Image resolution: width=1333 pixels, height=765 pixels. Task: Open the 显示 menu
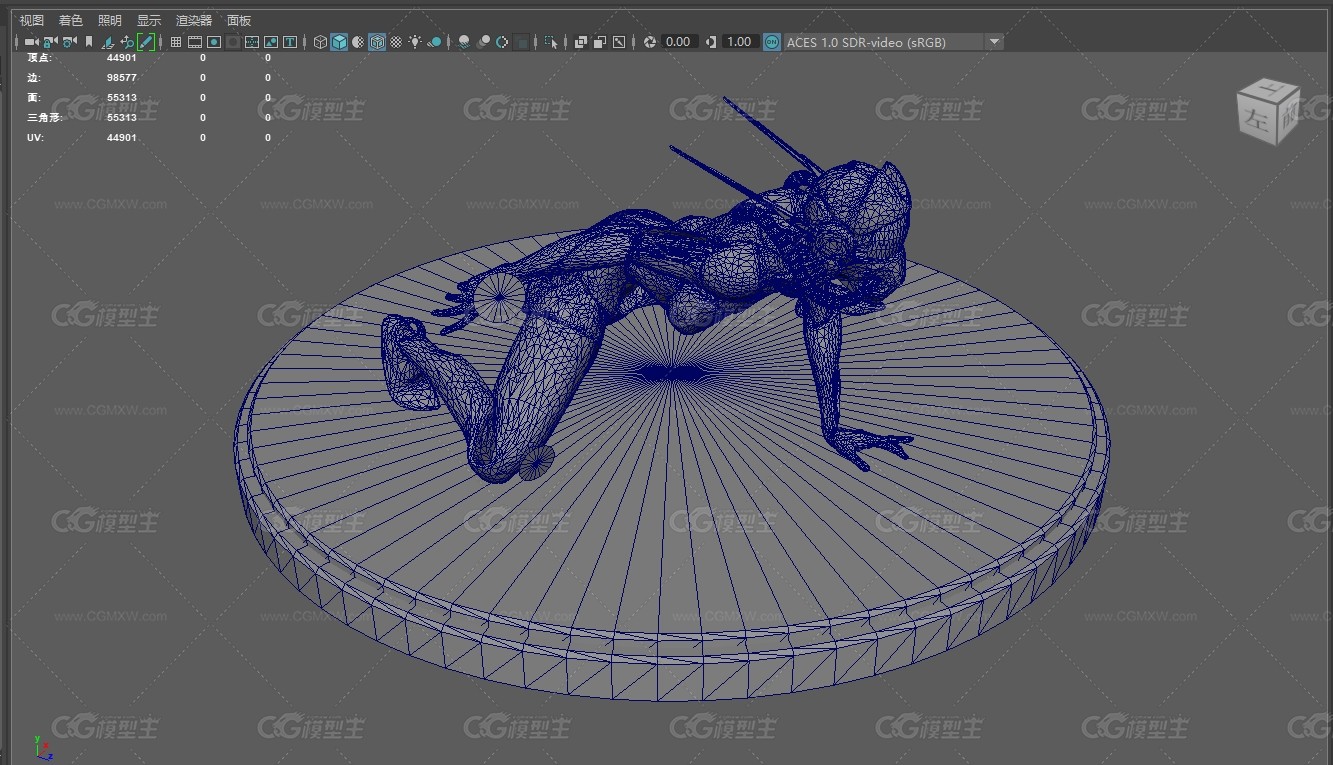click(x=149, y=20)
